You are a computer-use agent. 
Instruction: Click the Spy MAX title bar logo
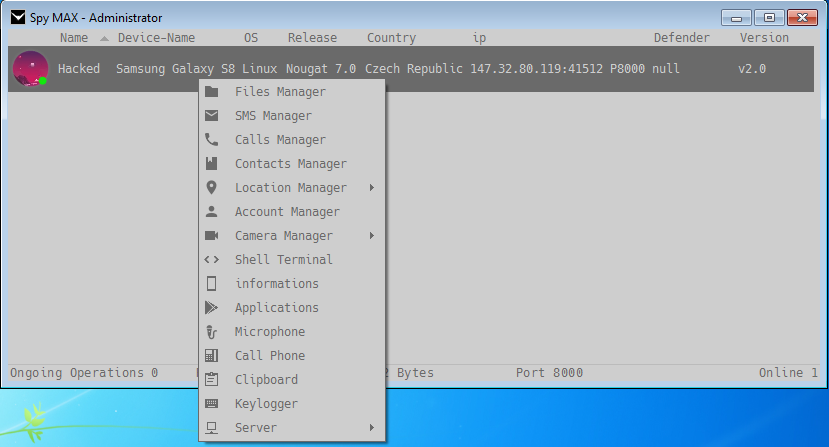[18, 17]
